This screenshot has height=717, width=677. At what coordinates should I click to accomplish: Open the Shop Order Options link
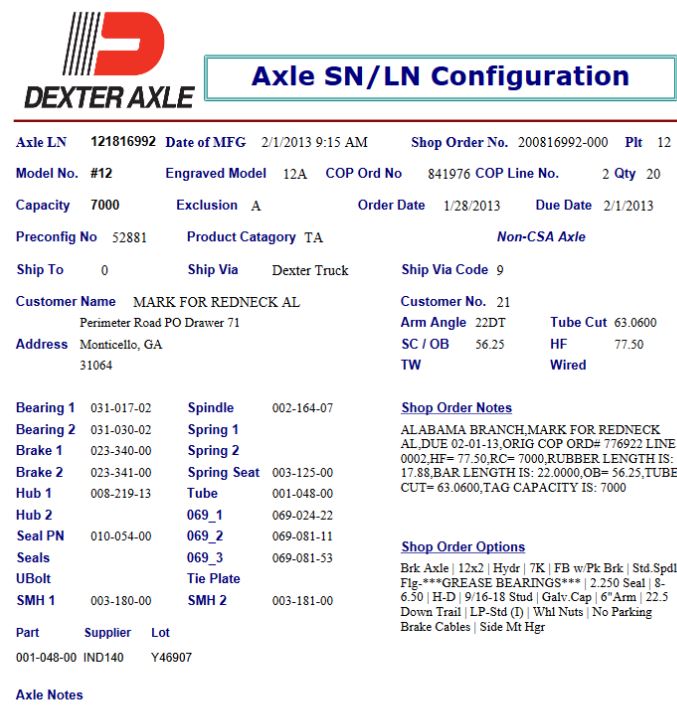[463, 546]
